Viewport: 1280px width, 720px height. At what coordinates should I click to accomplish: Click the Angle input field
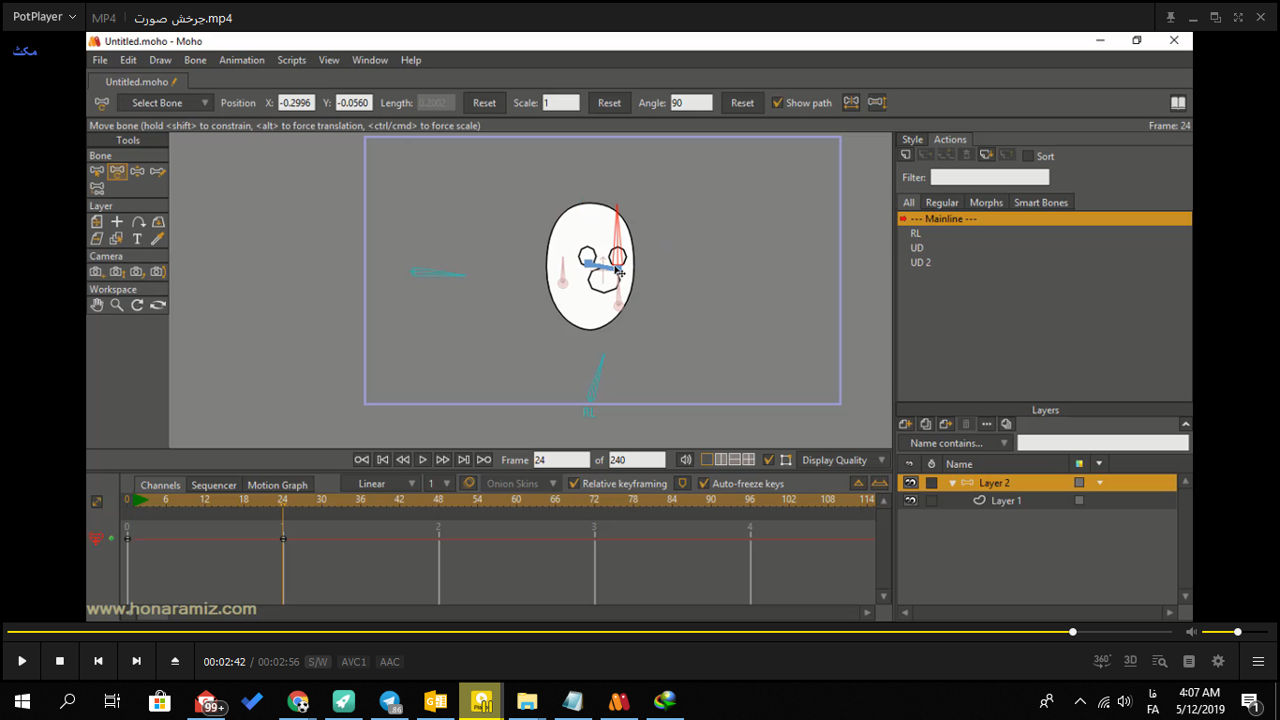coord(691,103)
